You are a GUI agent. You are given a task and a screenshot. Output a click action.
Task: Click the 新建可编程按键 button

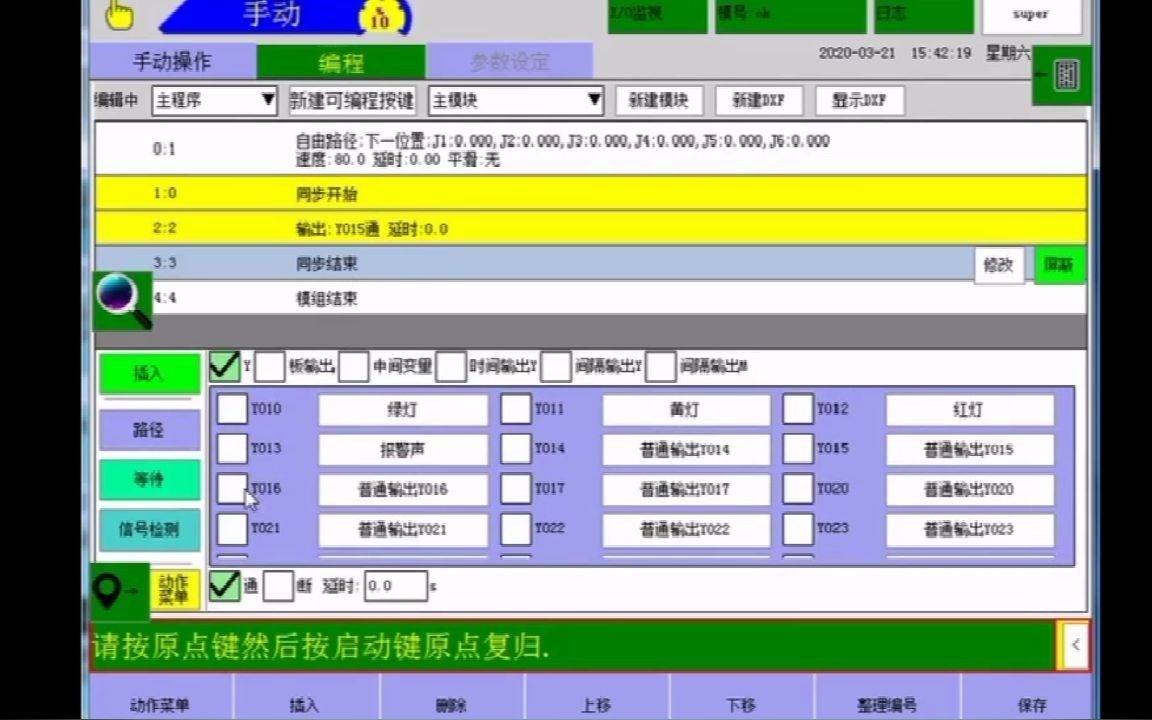[352, 101]
